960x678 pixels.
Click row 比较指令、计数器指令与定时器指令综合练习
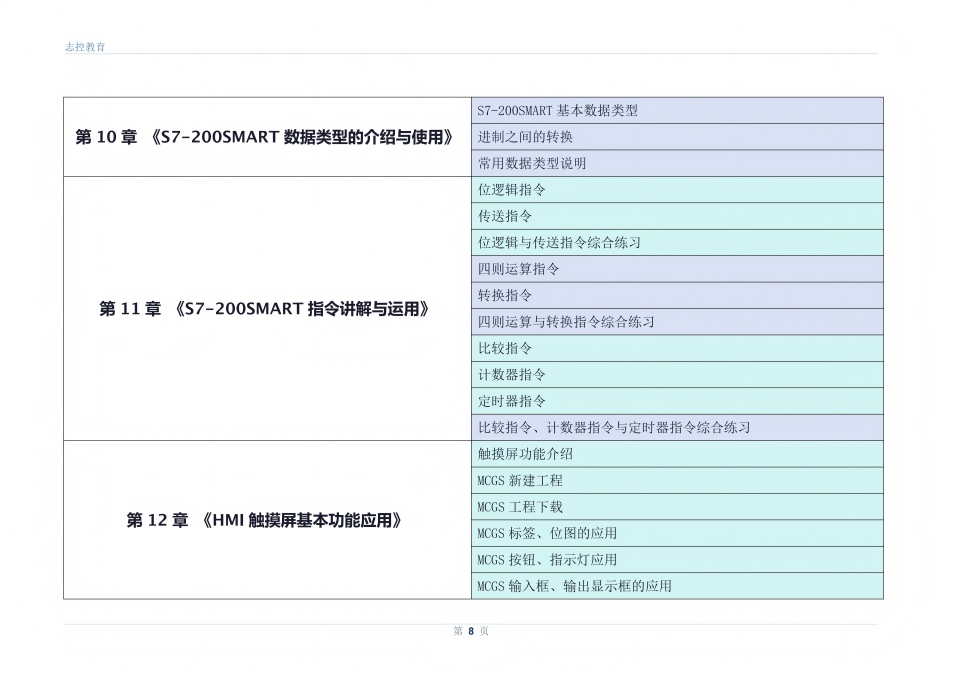[x=677, y=428]
